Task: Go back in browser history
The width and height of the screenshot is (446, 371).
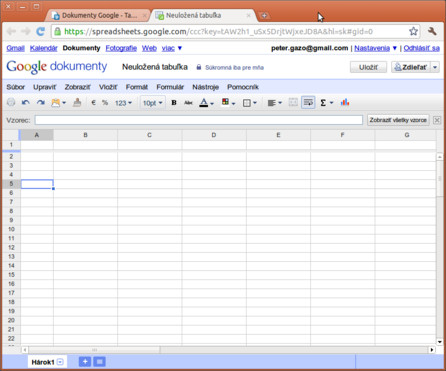Action: point(11,31)
